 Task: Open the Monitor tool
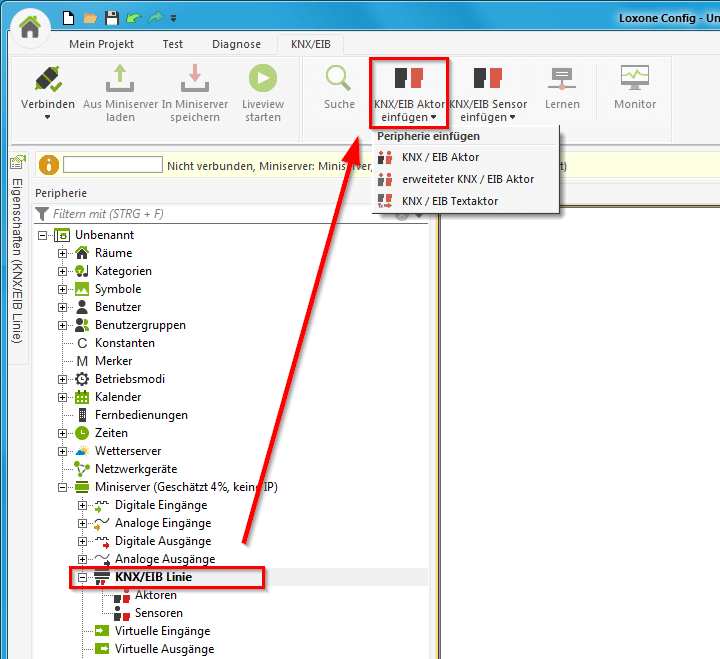click(635, 80)
